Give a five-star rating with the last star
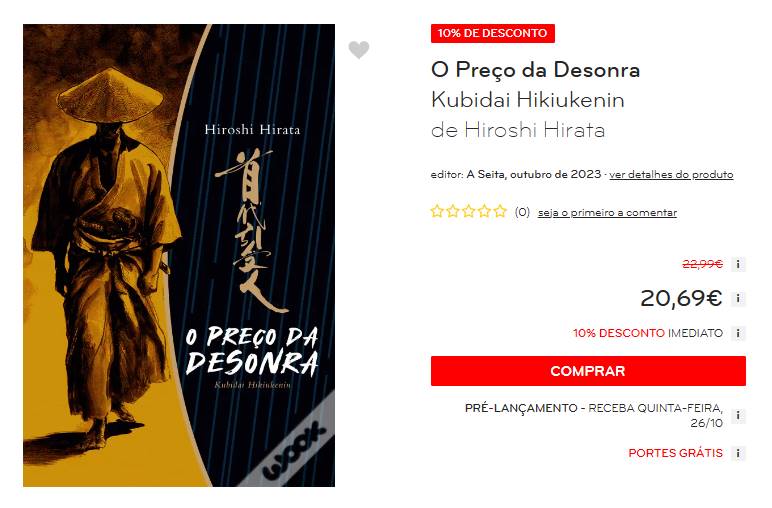 [x=500, y=212]
